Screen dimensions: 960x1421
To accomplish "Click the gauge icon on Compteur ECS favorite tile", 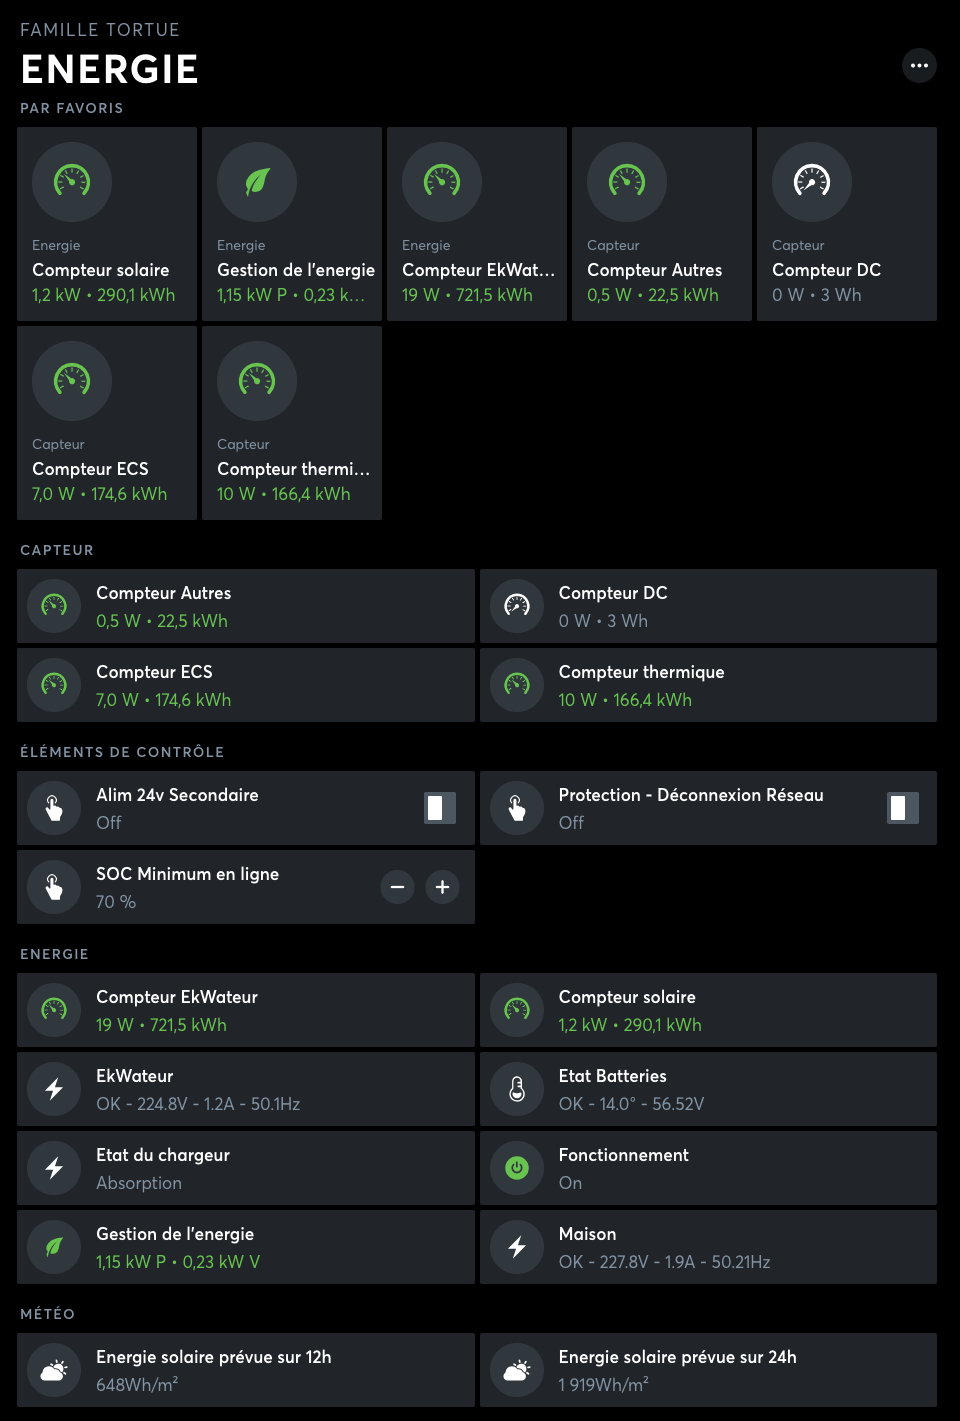I will point(72,380).
